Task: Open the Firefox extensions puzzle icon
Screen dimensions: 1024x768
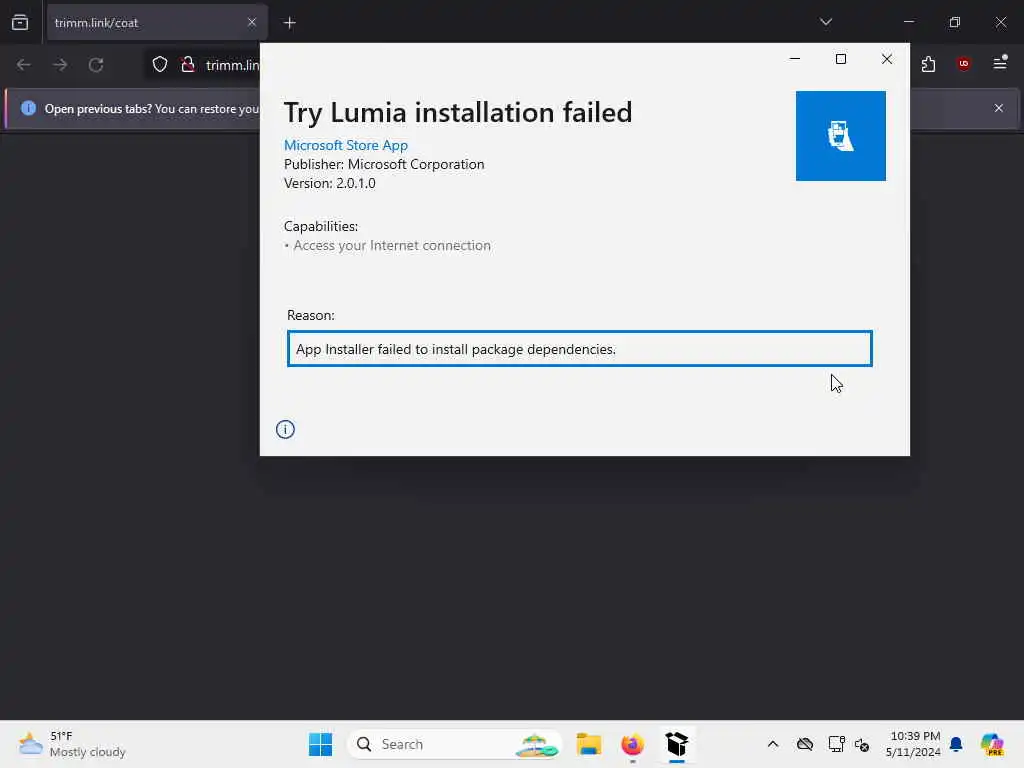Action: (928, 64)
